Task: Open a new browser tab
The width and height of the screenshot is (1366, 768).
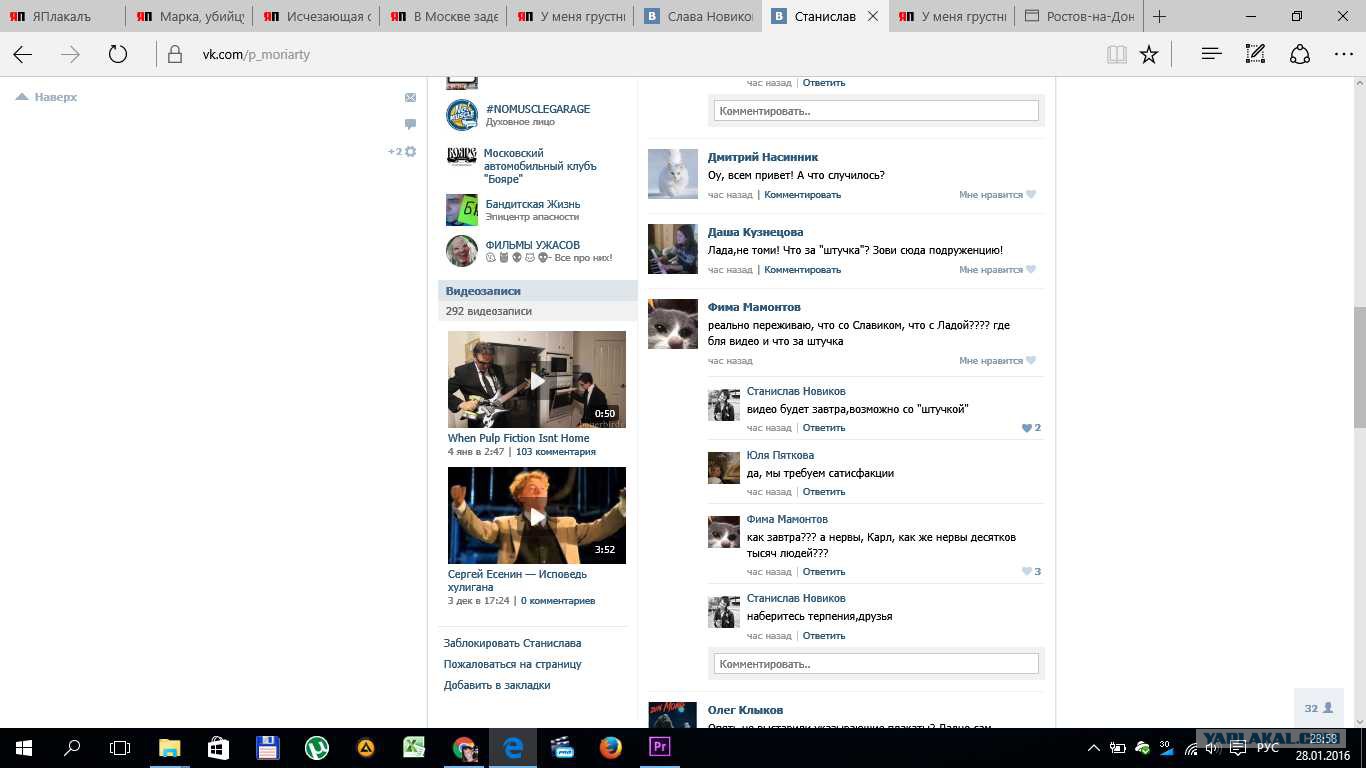Action: [x=1159, y=16]
